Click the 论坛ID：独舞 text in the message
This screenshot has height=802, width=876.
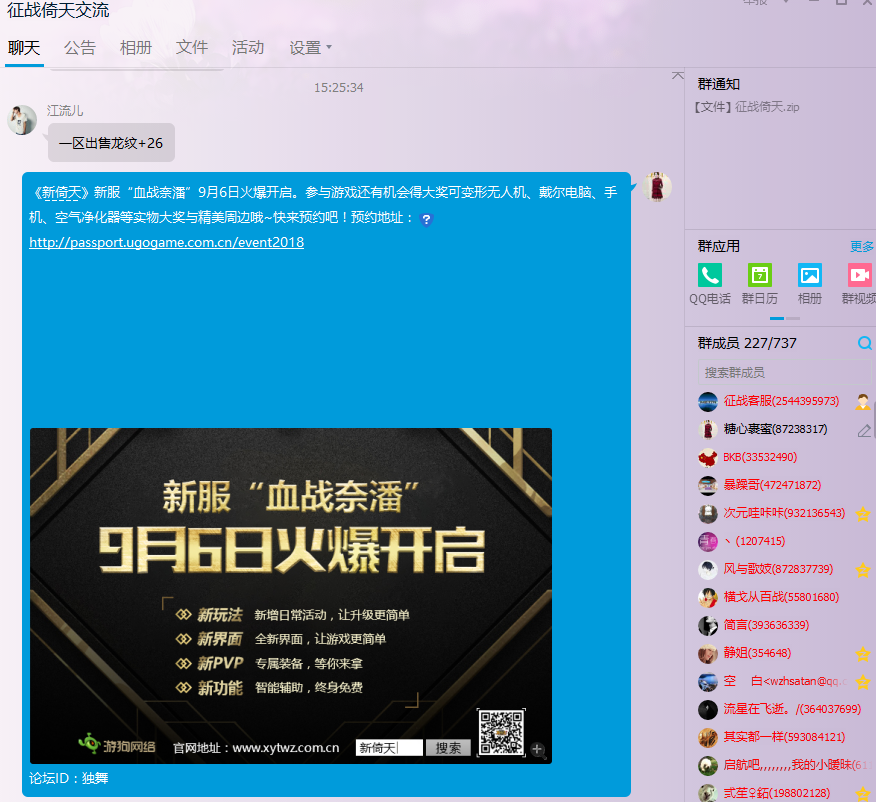(69, 778)
